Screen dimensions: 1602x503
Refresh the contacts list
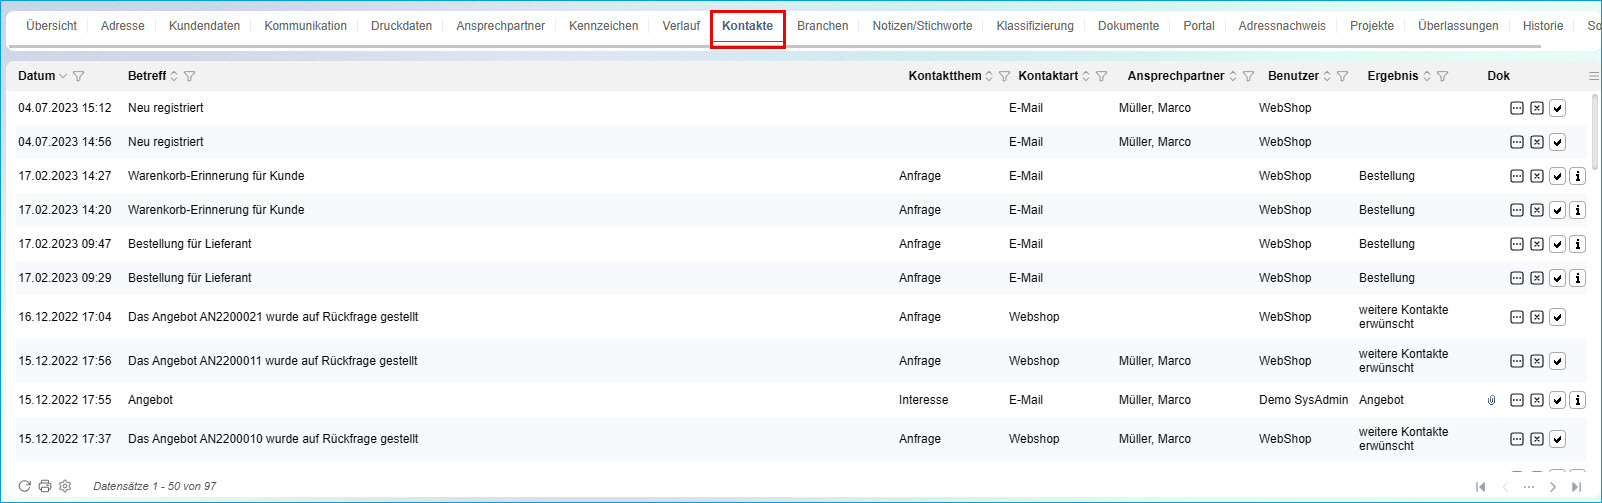click(25, 486)
